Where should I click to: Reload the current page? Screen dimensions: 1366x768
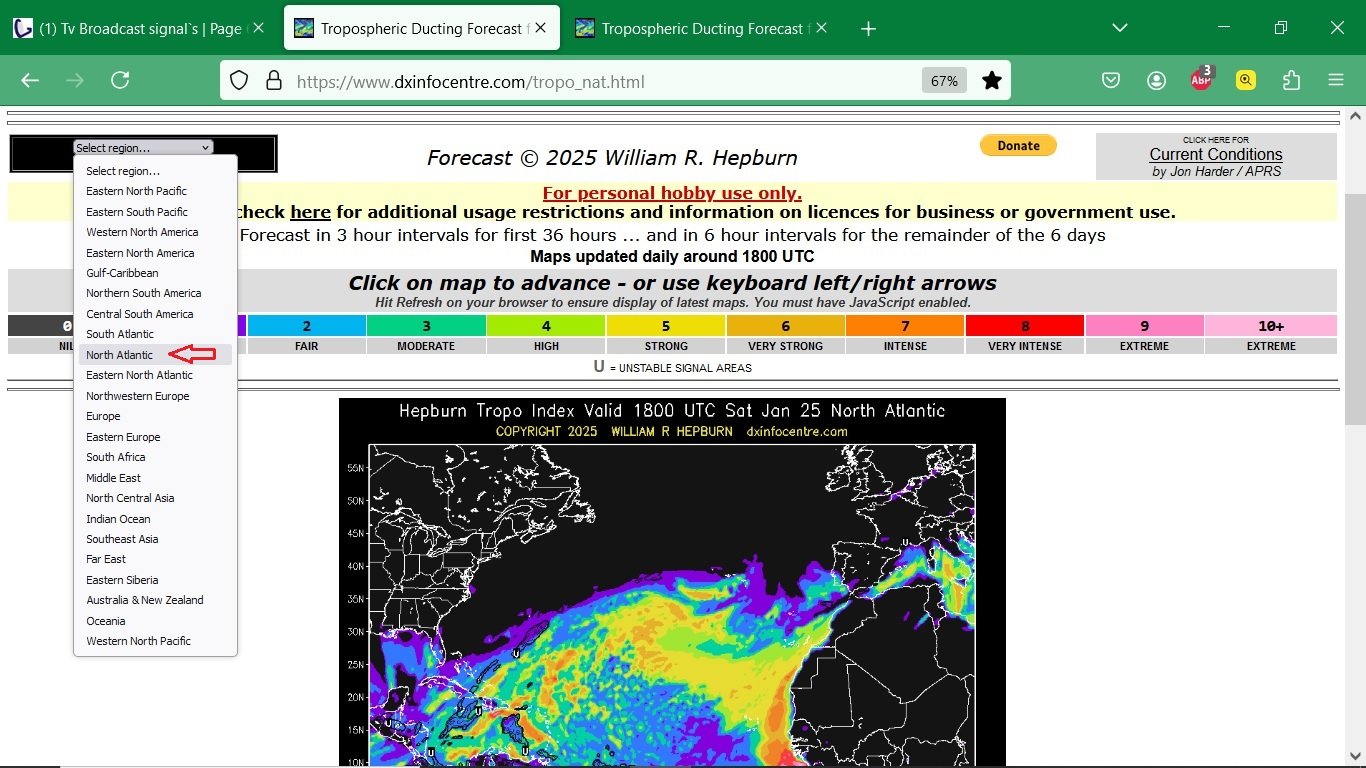[x=120, y=81]
